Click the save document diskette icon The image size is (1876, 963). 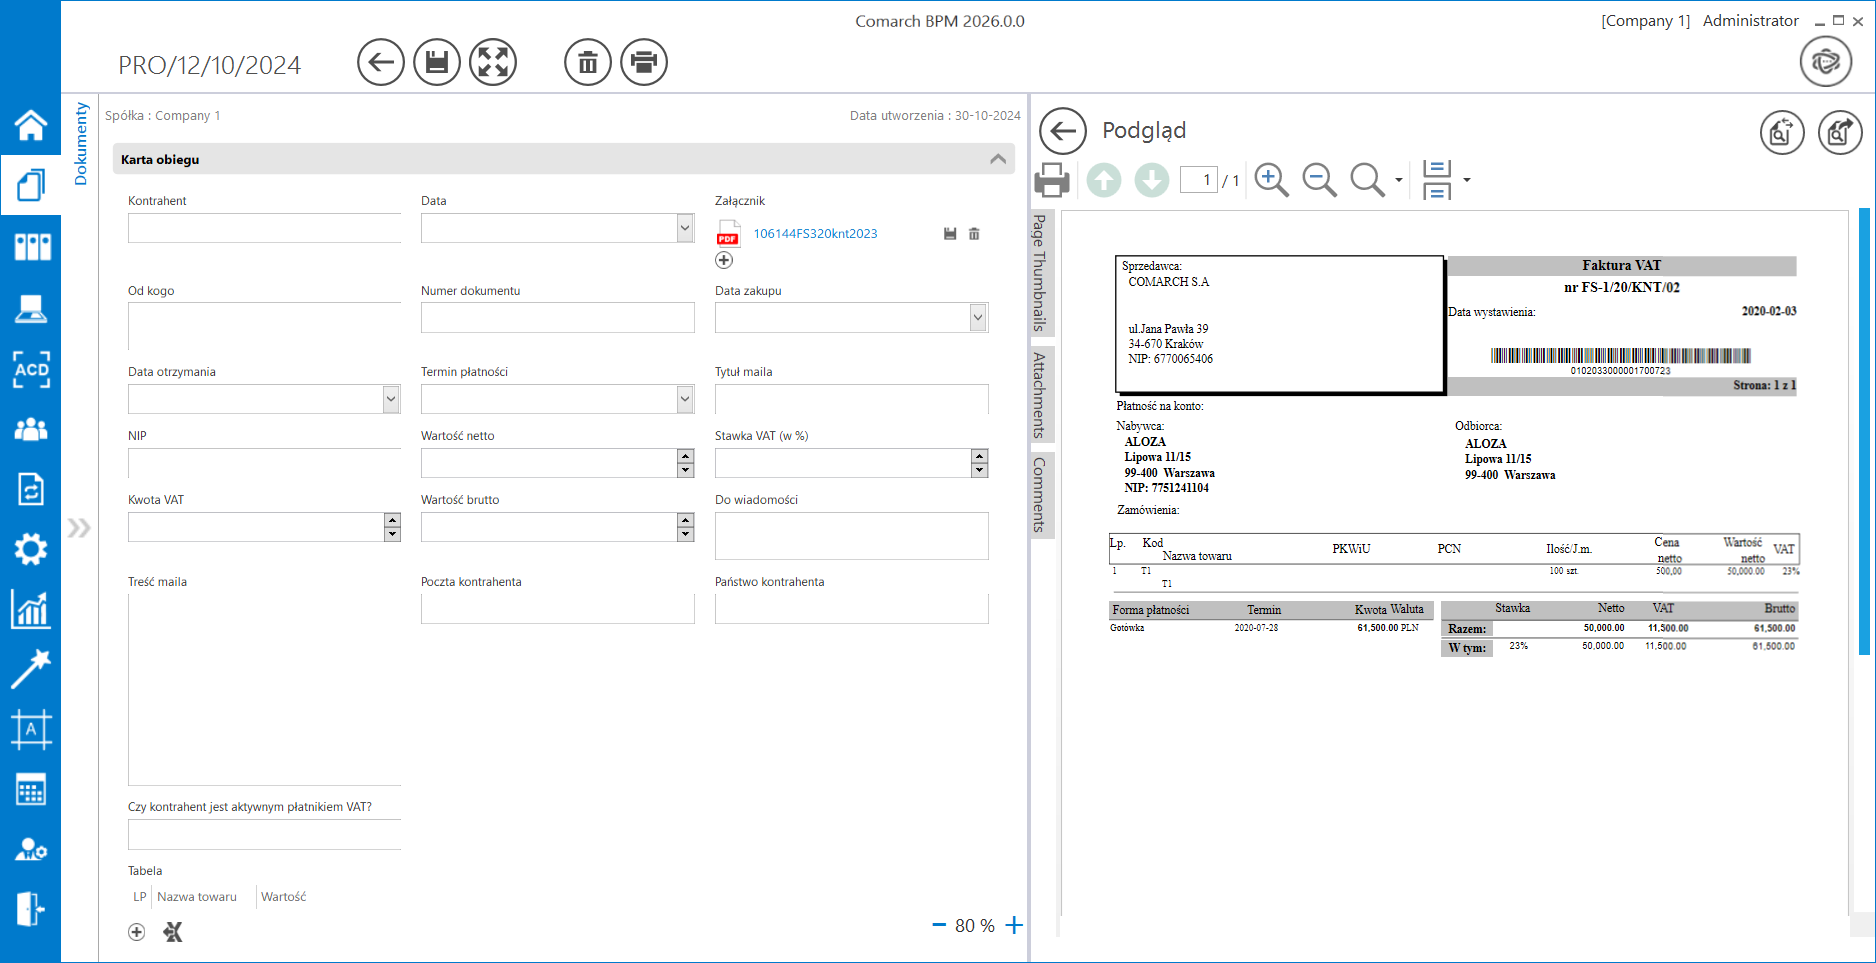(x=437, y=63)
